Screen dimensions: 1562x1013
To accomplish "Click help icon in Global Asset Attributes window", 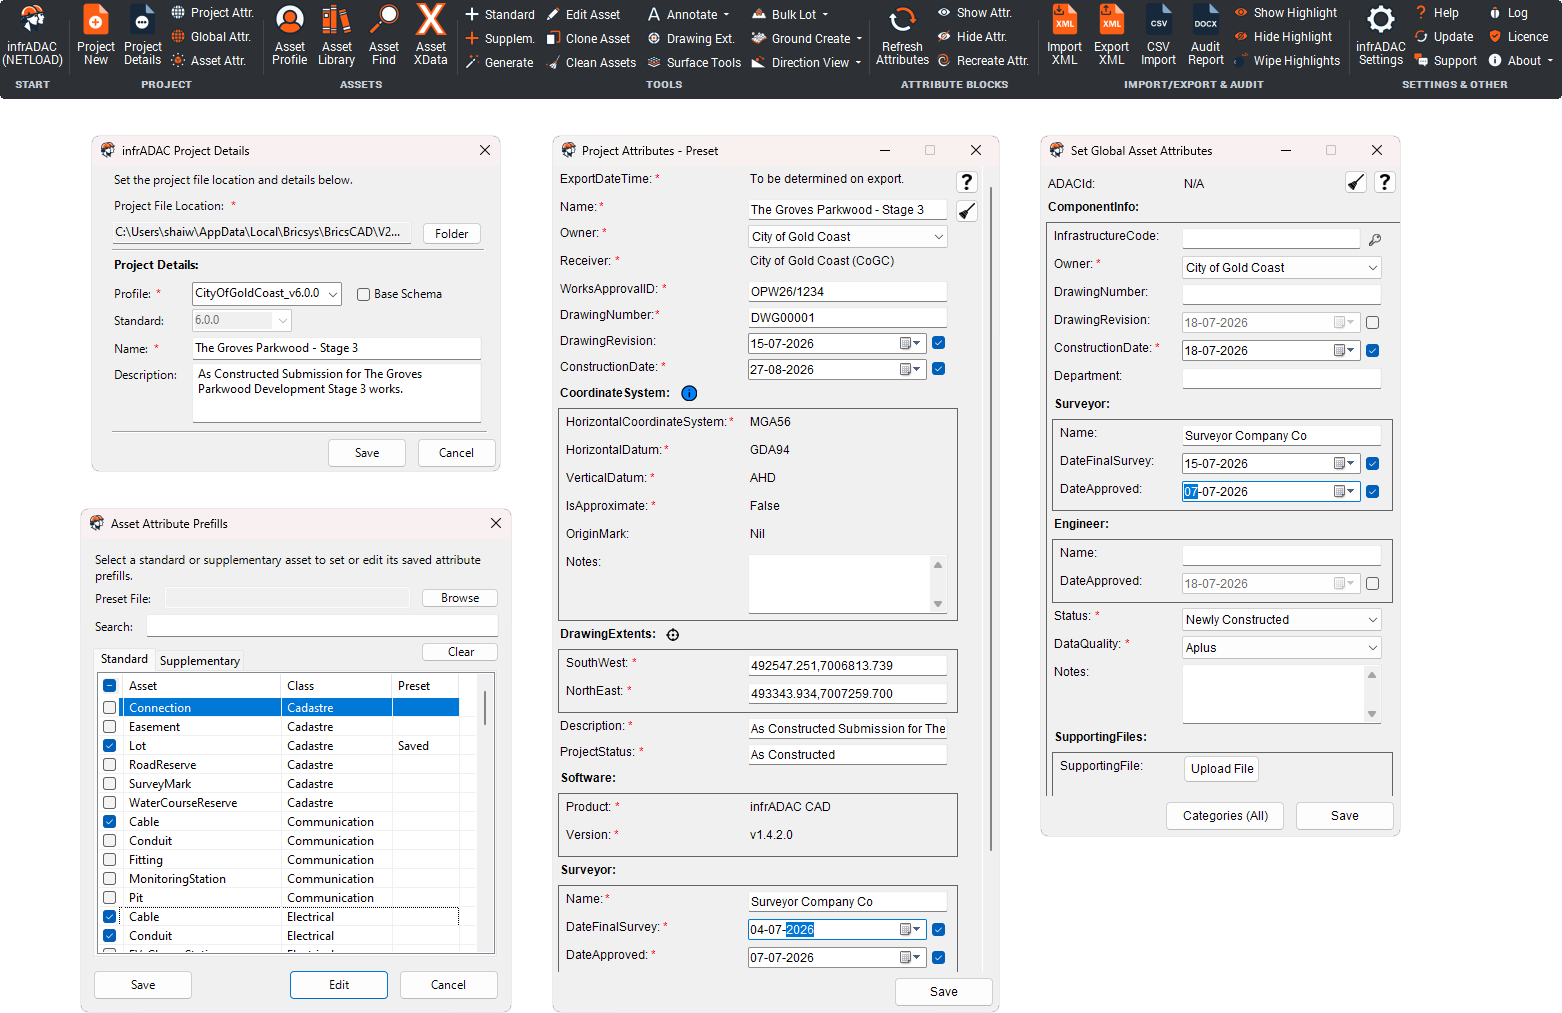I will (x=1384, y=182).
